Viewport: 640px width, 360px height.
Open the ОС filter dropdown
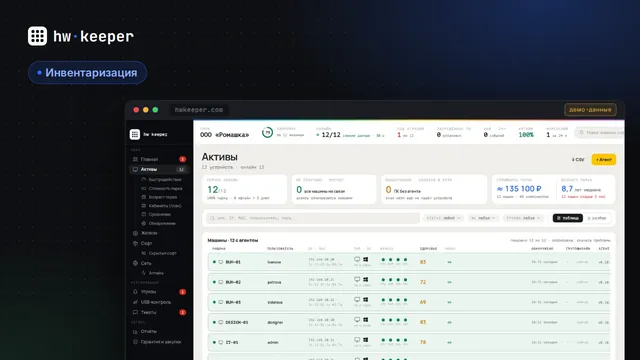tap(483, 218)
